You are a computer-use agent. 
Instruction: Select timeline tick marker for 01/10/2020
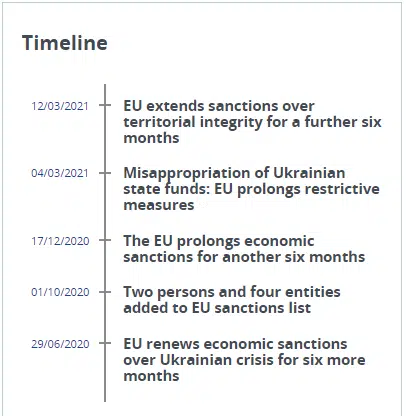coord(105,292)
